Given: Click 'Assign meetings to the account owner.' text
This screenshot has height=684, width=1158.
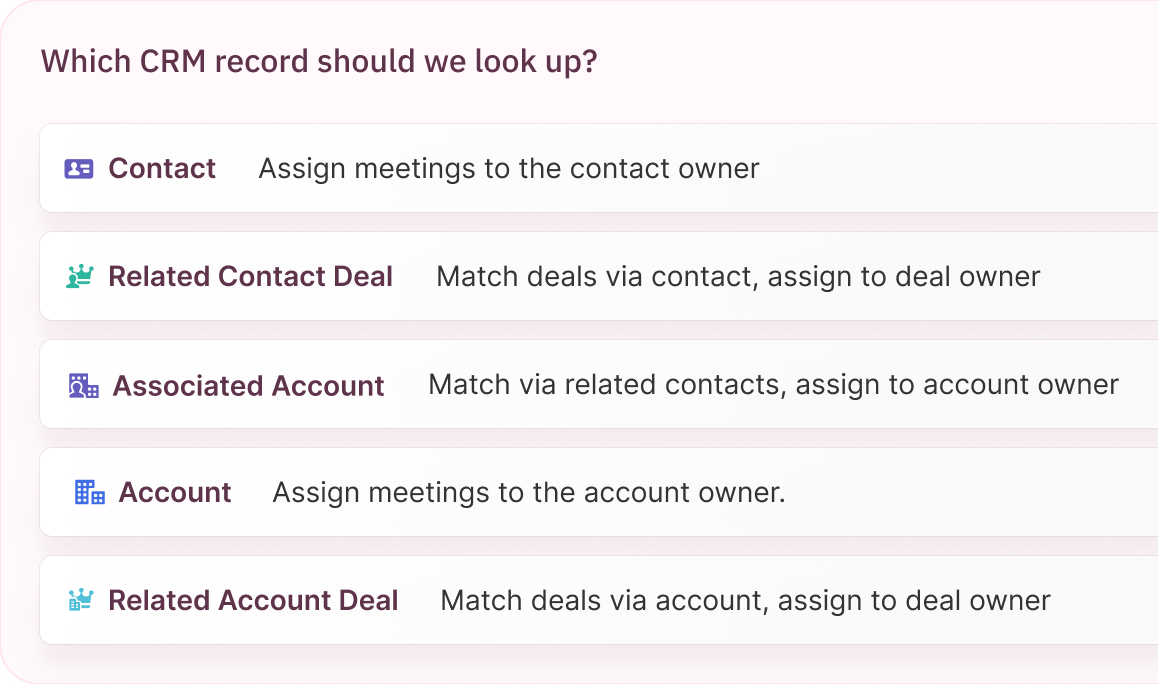Looking at the screenshot, I should tap(528, 492).
